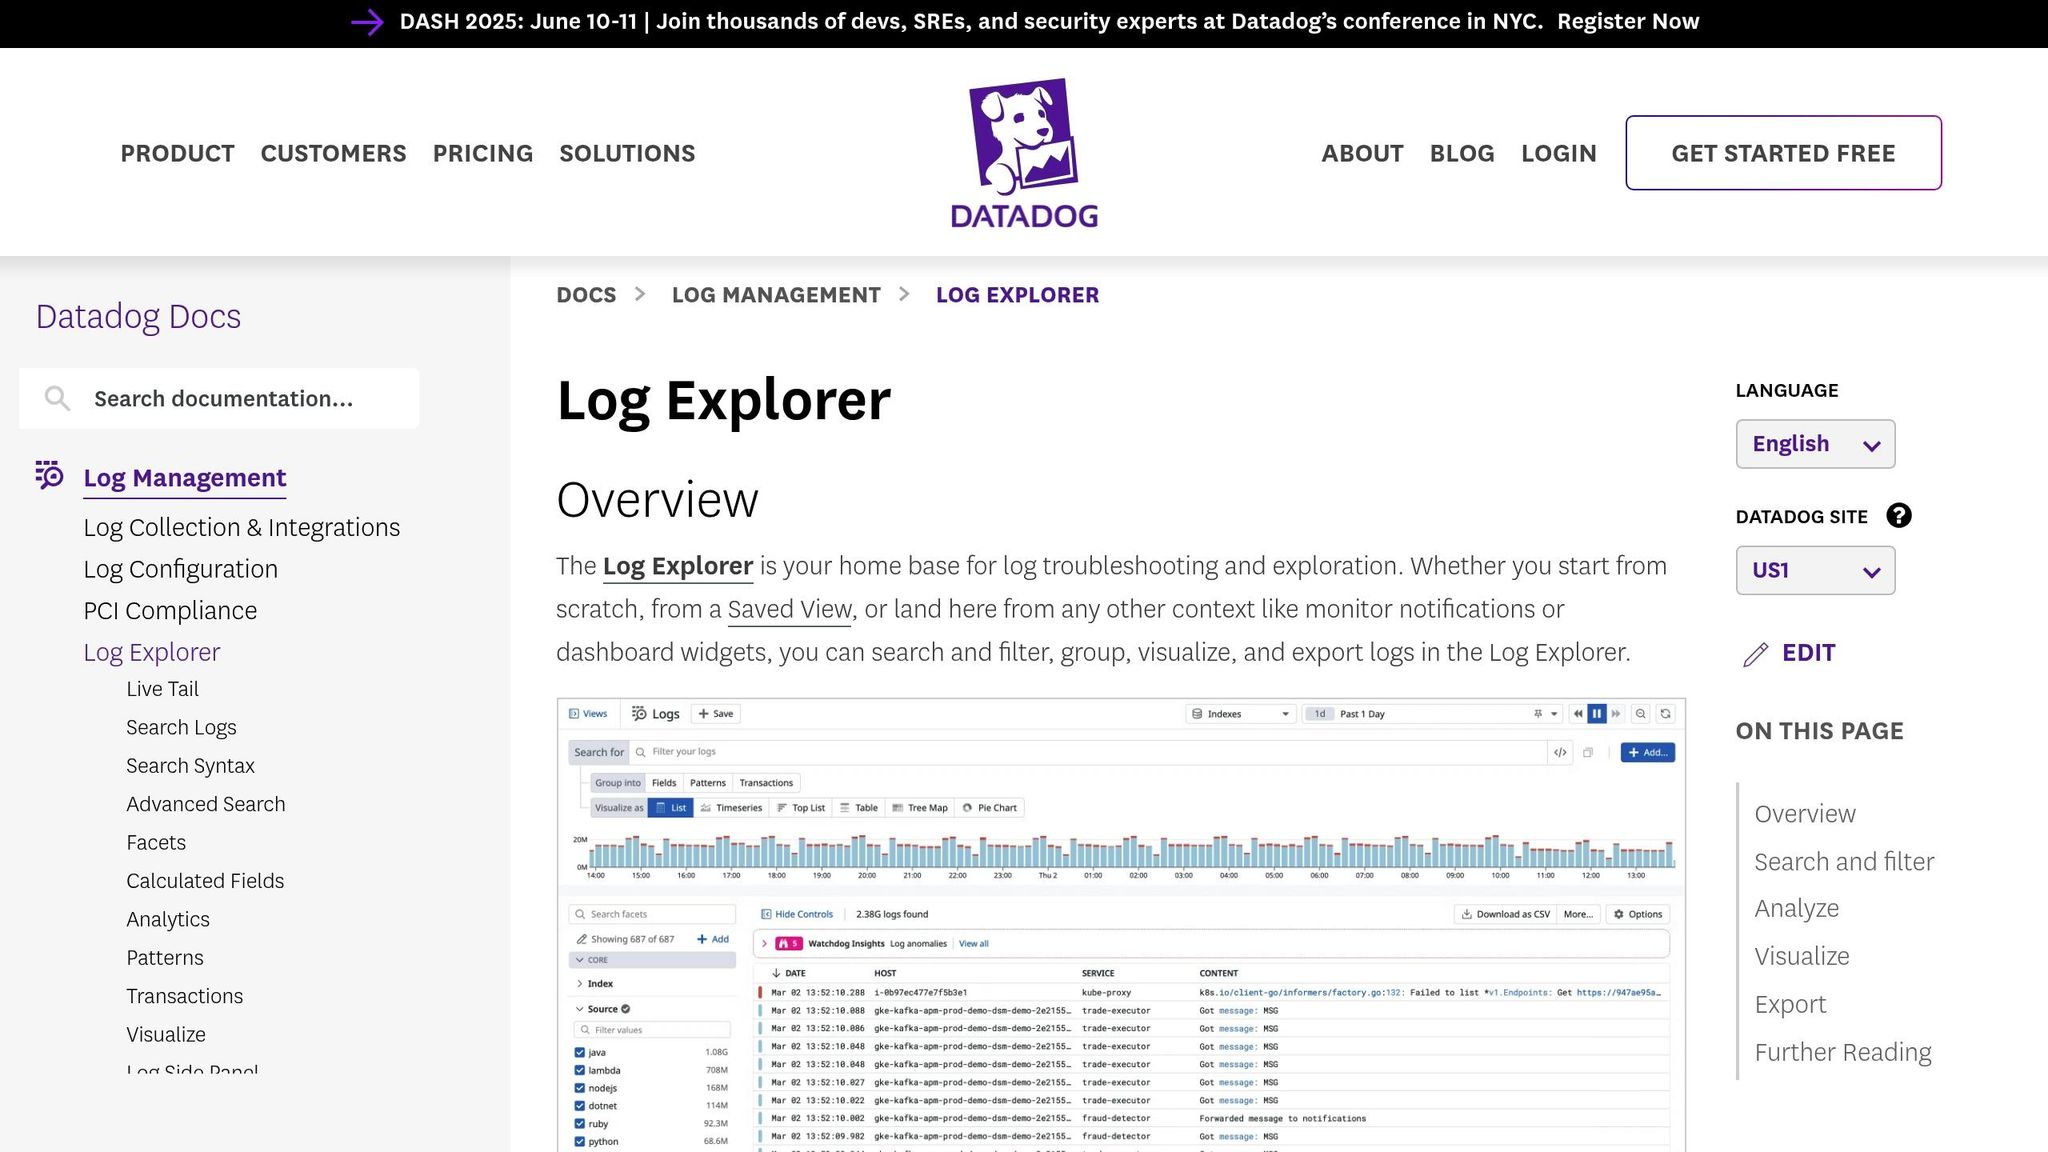
Task: Go to the PRICING page
Action: (483, 153)
